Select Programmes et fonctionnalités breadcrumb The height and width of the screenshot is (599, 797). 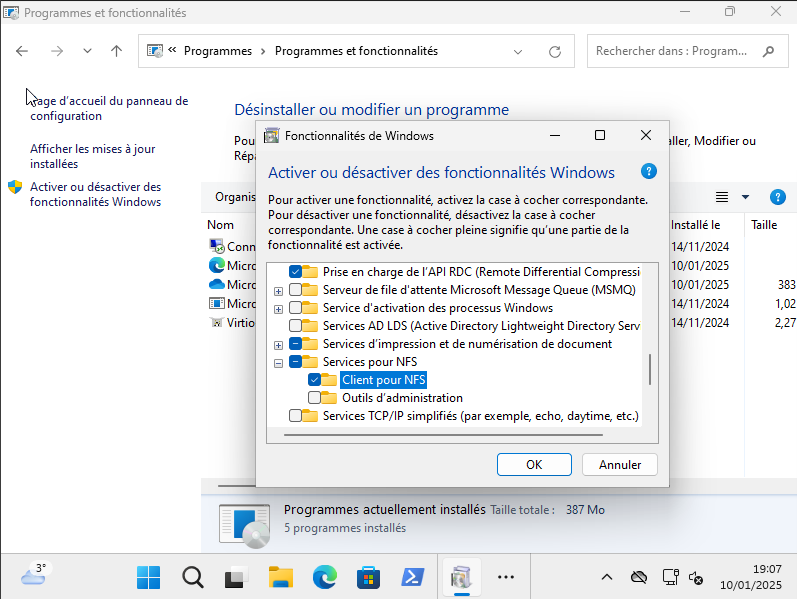pyautogui.click(x=356, y=51)
